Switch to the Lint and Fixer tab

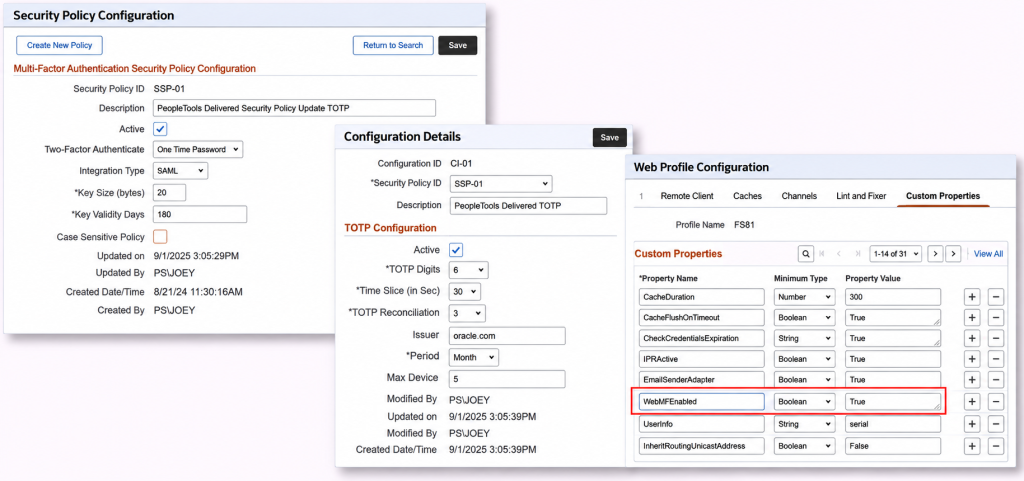click(x=861, y=196)
